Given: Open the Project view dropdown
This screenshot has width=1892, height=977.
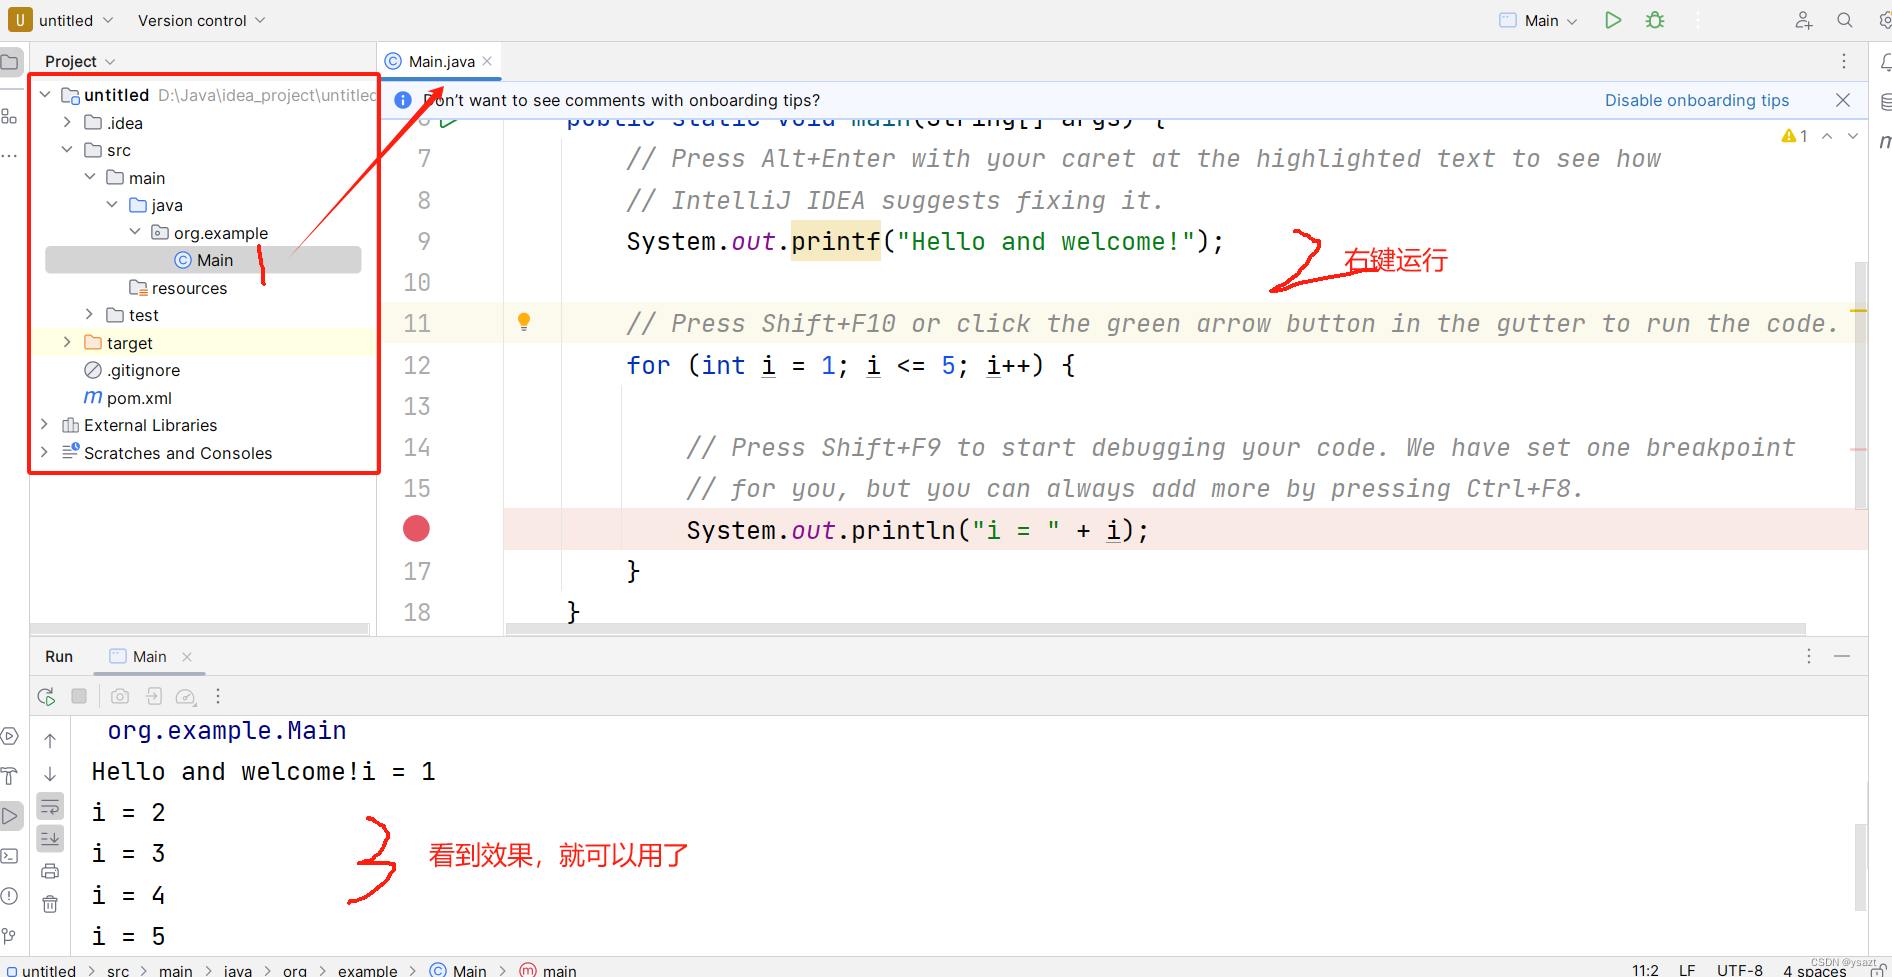Looking at the screenshot, I should coord(80,61).
